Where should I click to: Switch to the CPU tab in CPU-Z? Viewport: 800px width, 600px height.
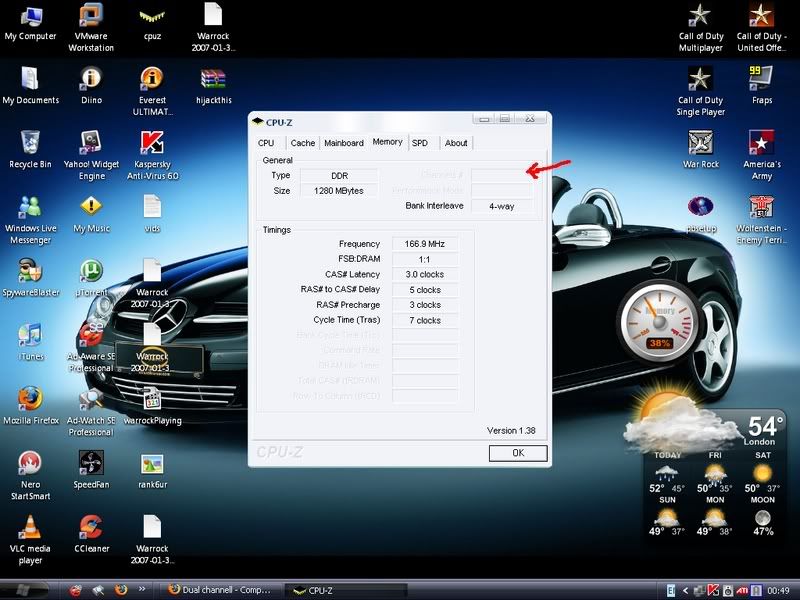coord(266,143)
